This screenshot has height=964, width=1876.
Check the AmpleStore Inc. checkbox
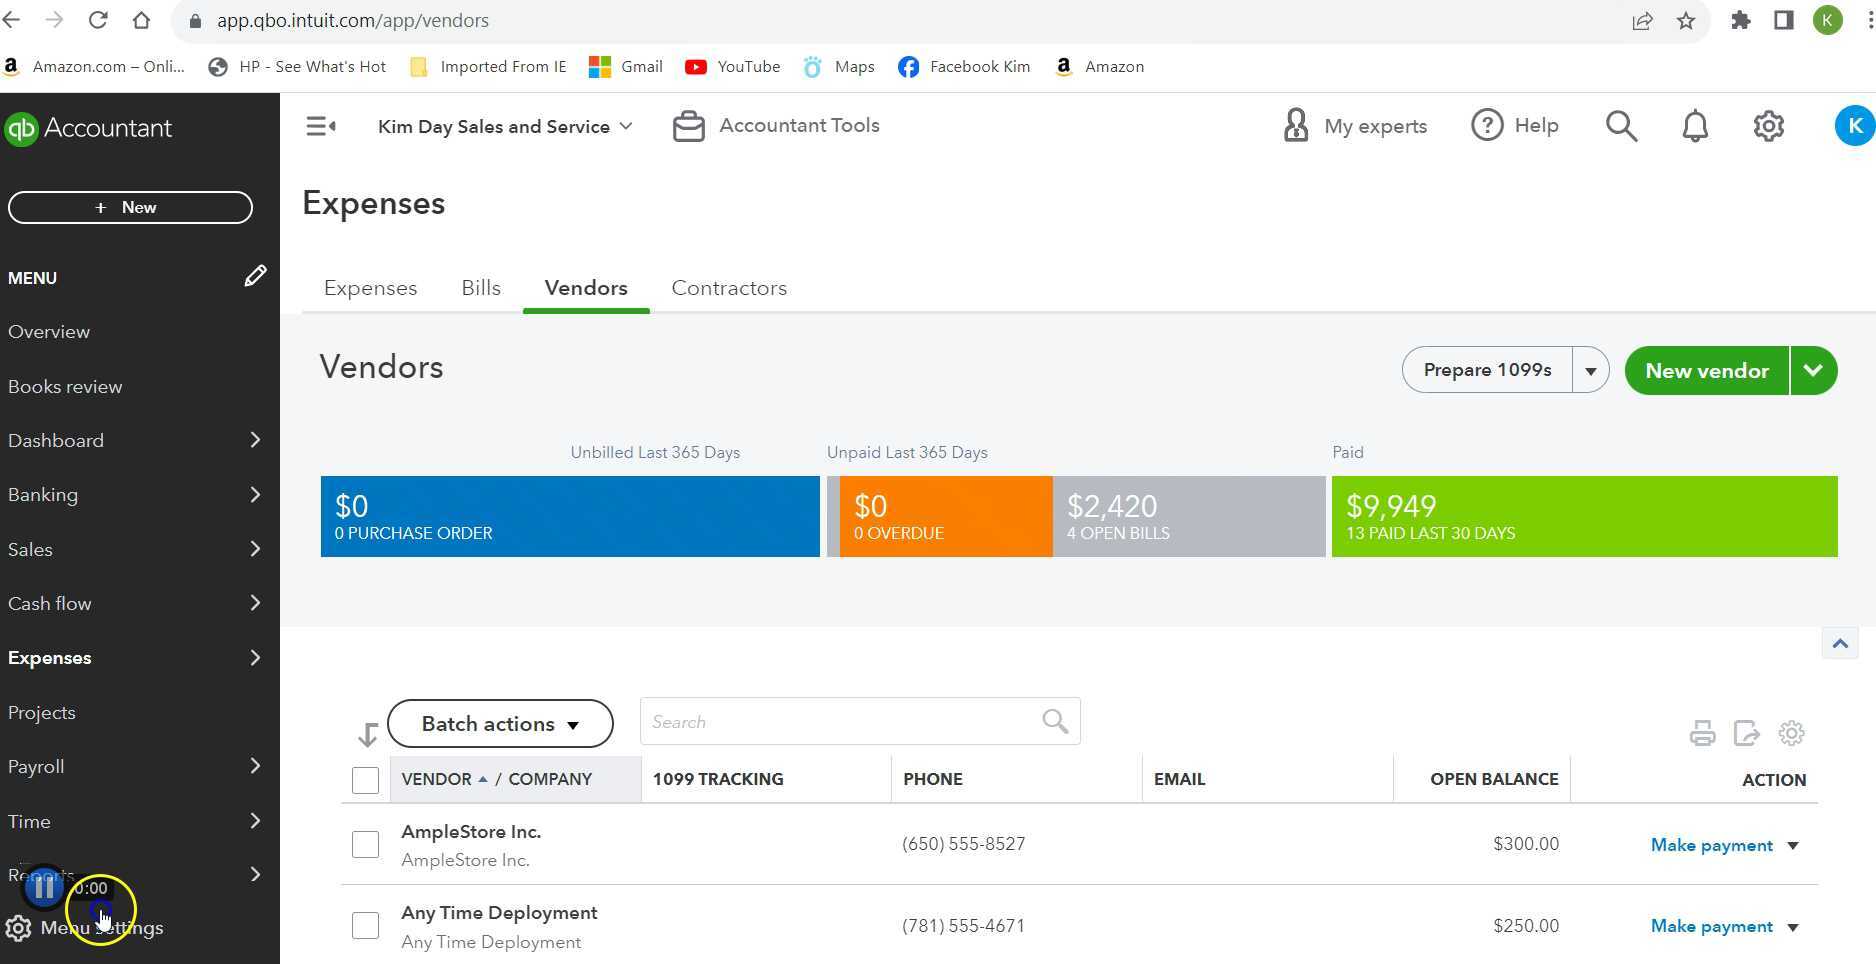365,844
